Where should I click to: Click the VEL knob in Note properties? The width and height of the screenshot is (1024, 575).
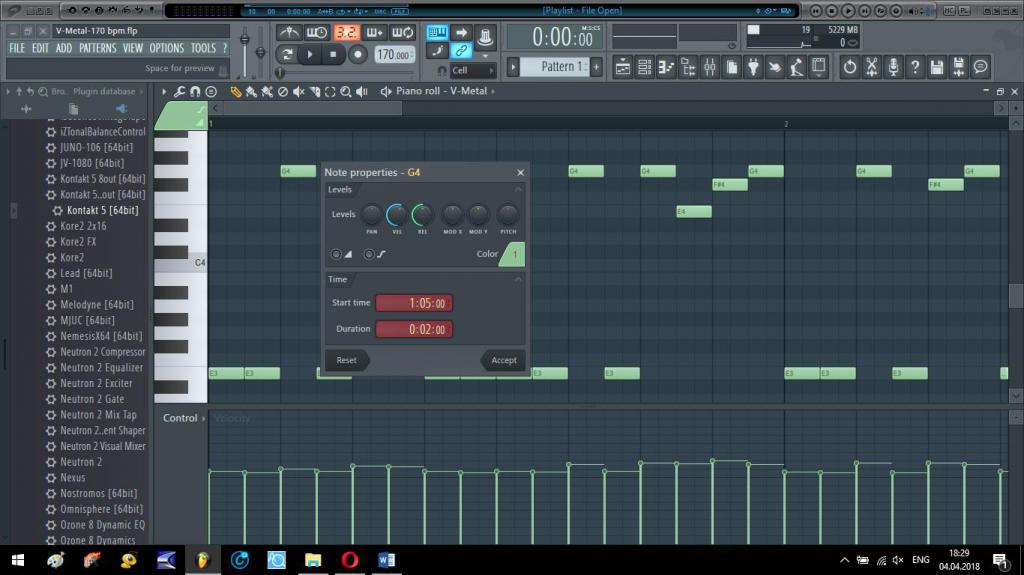tap(396, 214)
